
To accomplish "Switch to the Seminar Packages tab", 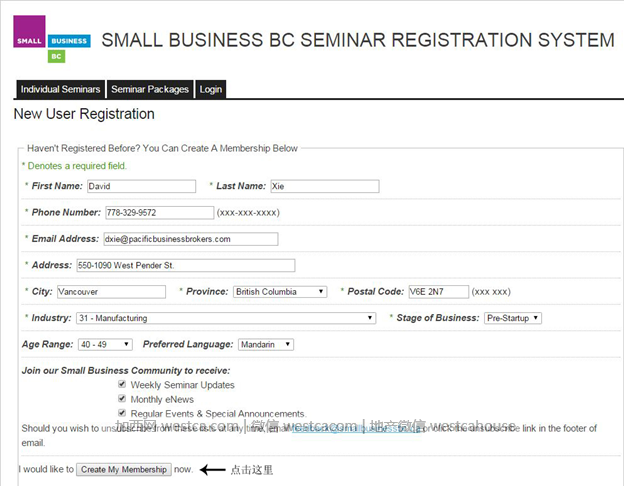I will 150,89.
